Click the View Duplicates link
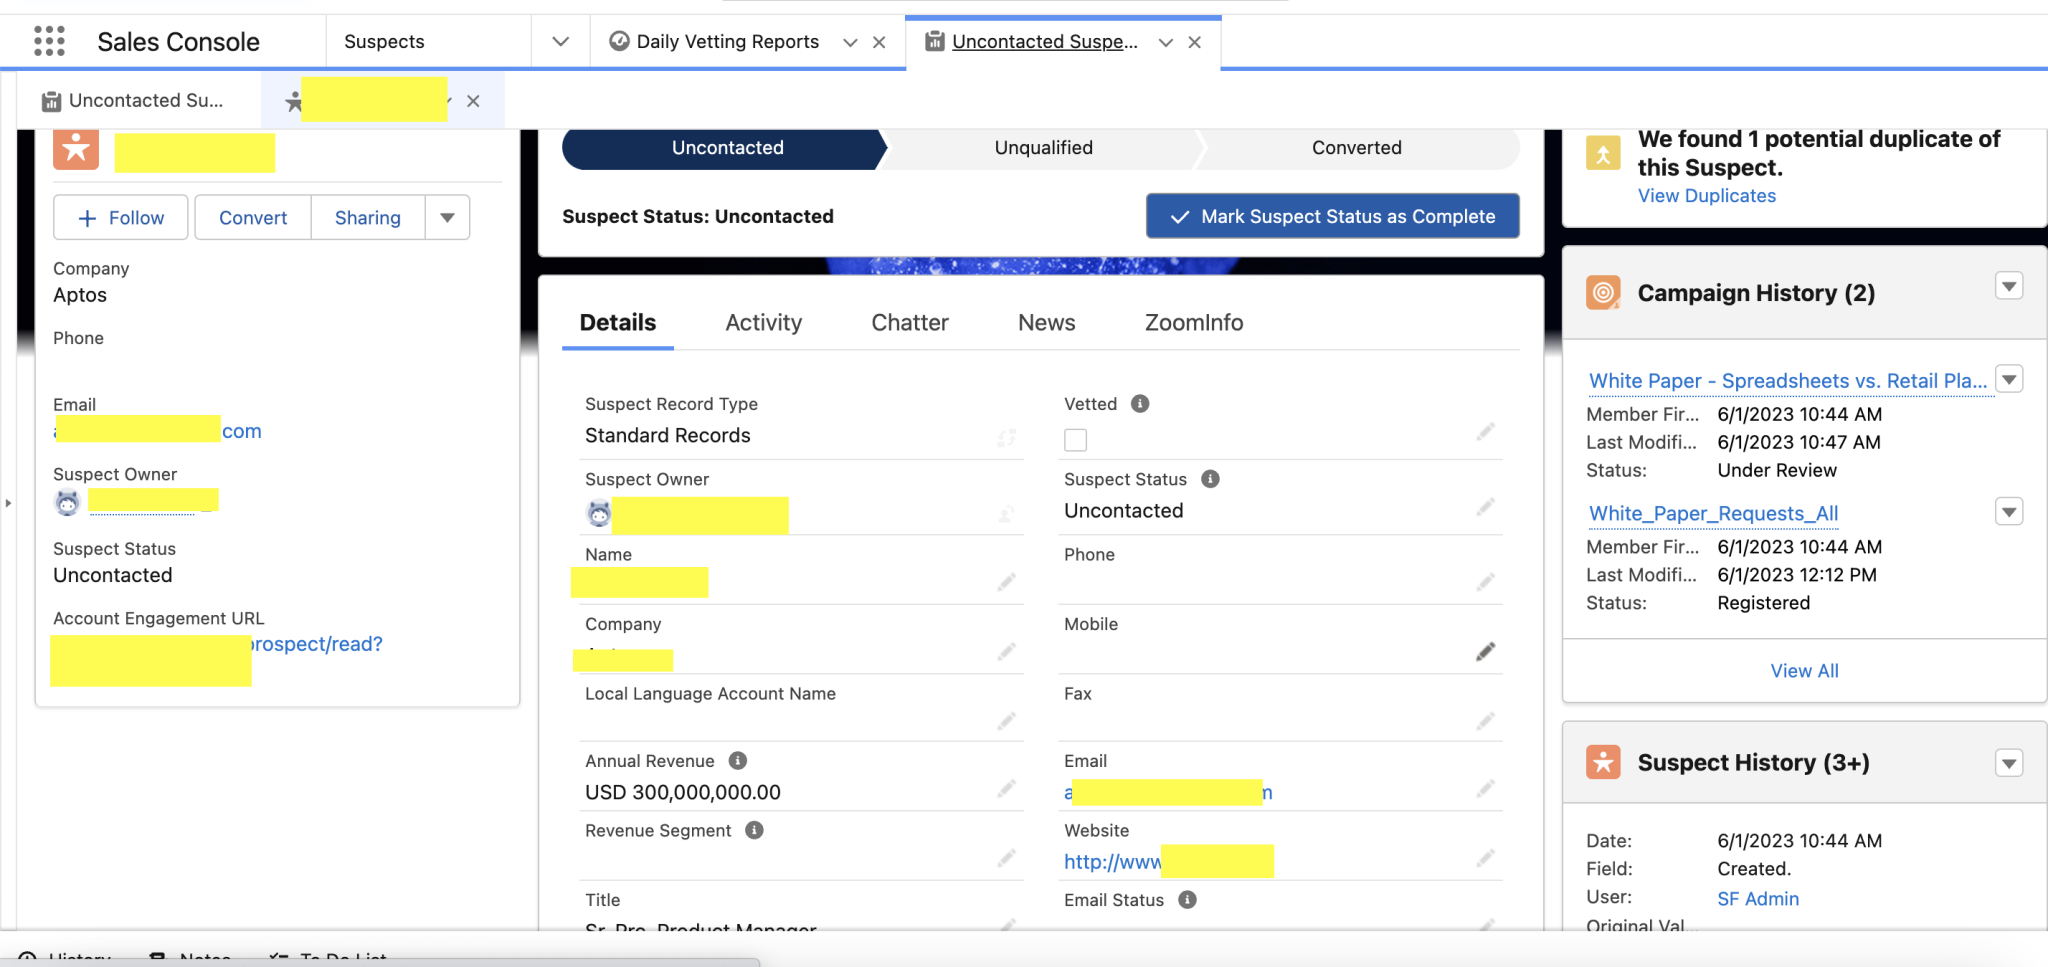 pyautogui.click(x=1706, y=196)
